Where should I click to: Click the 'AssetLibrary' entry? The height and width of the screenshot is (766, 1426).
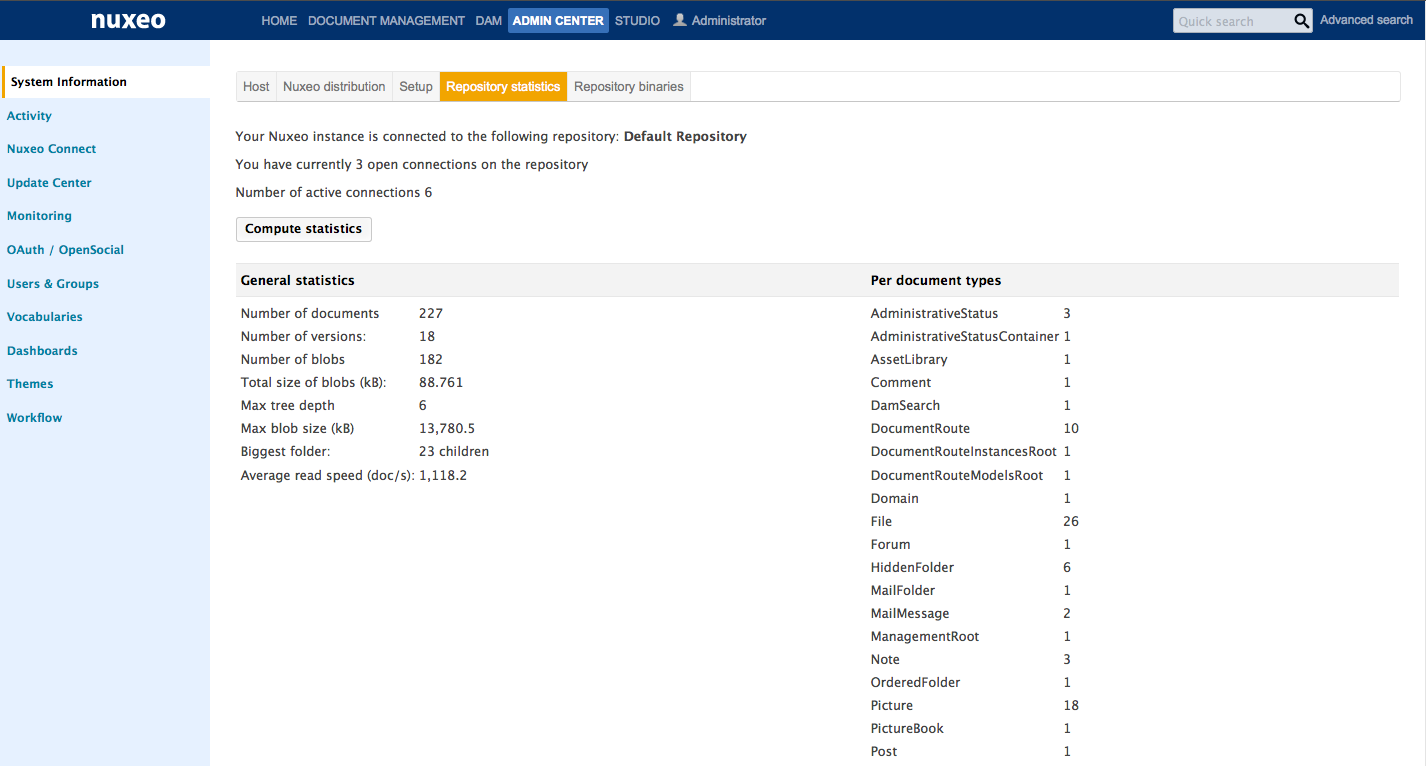909,359
